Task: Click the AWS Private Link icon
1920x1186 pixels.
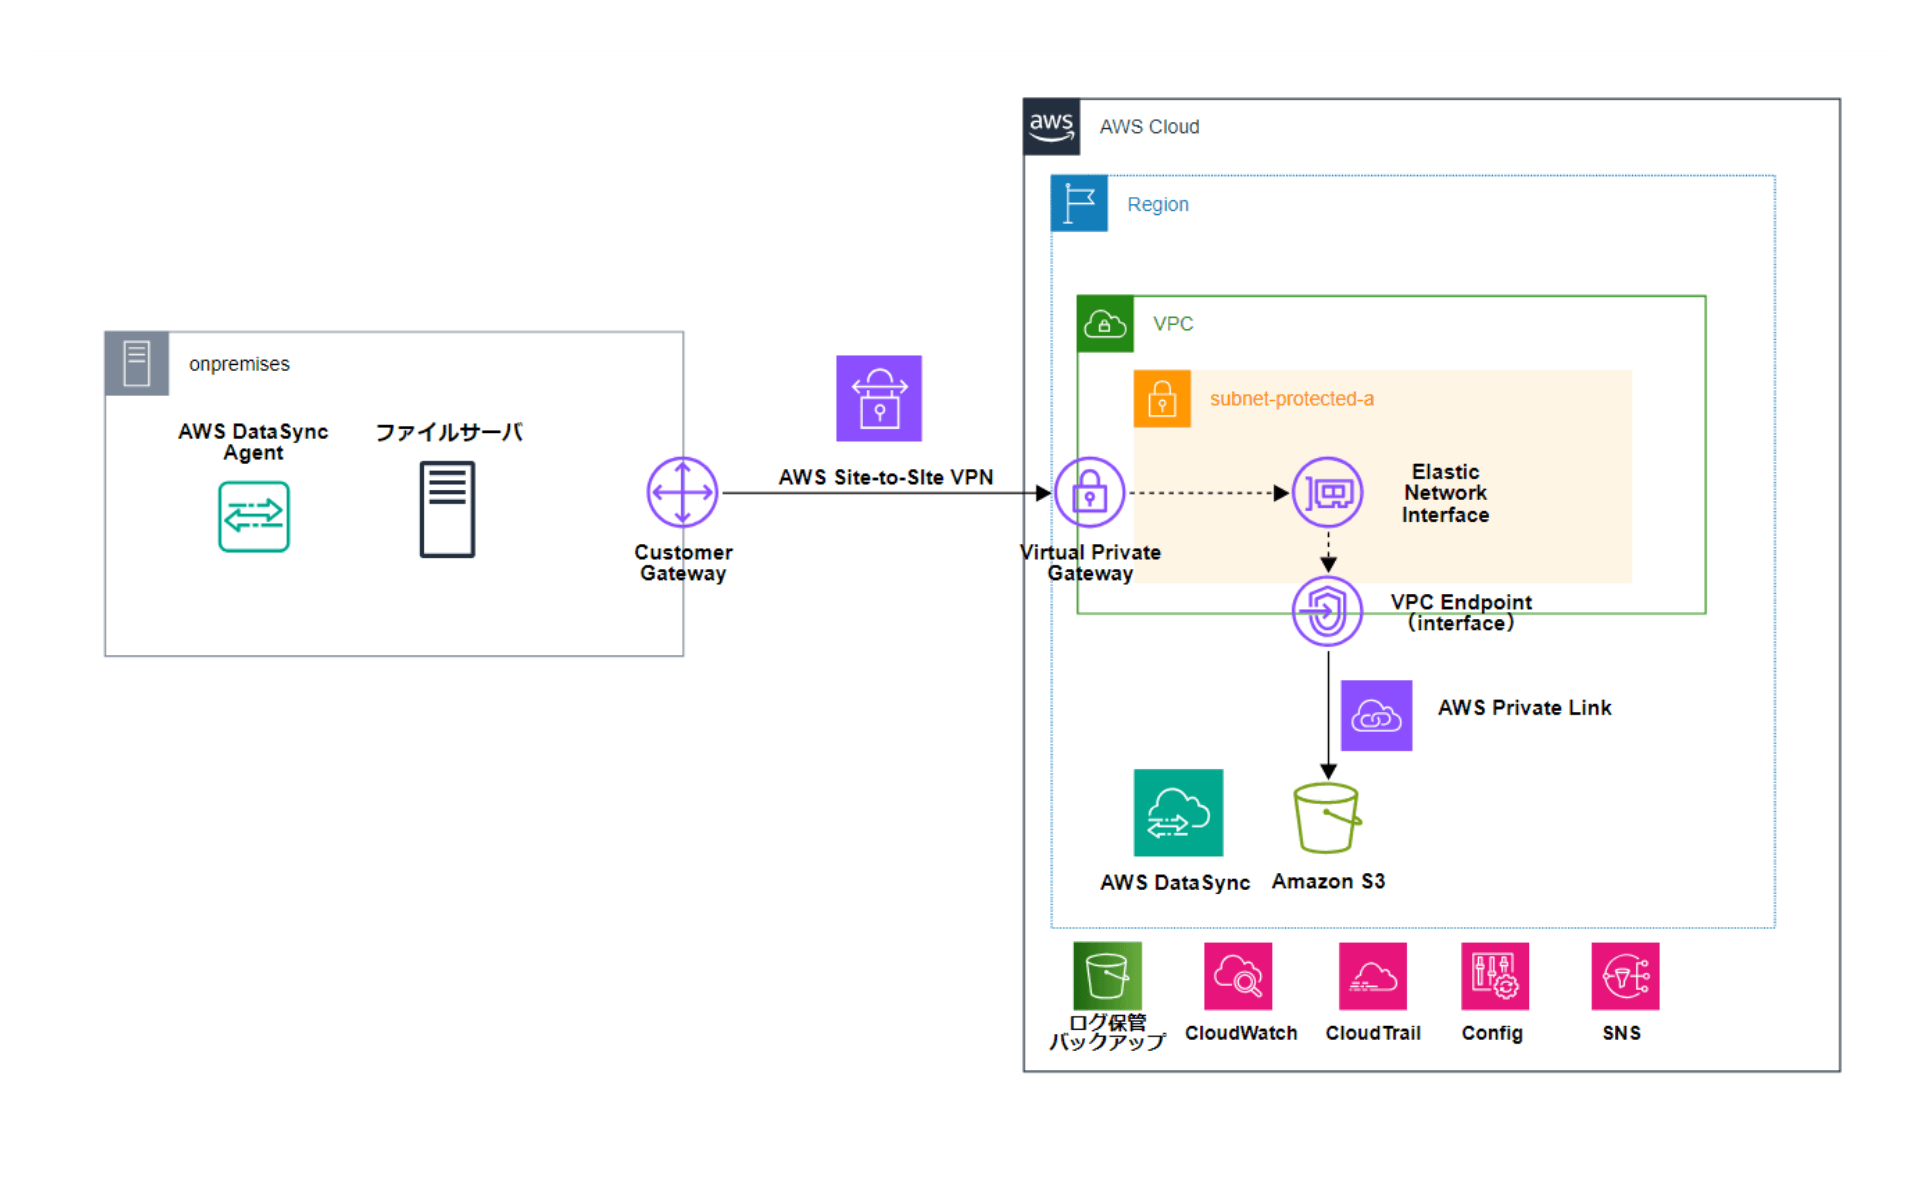Action: click(x=1376, y=715)
